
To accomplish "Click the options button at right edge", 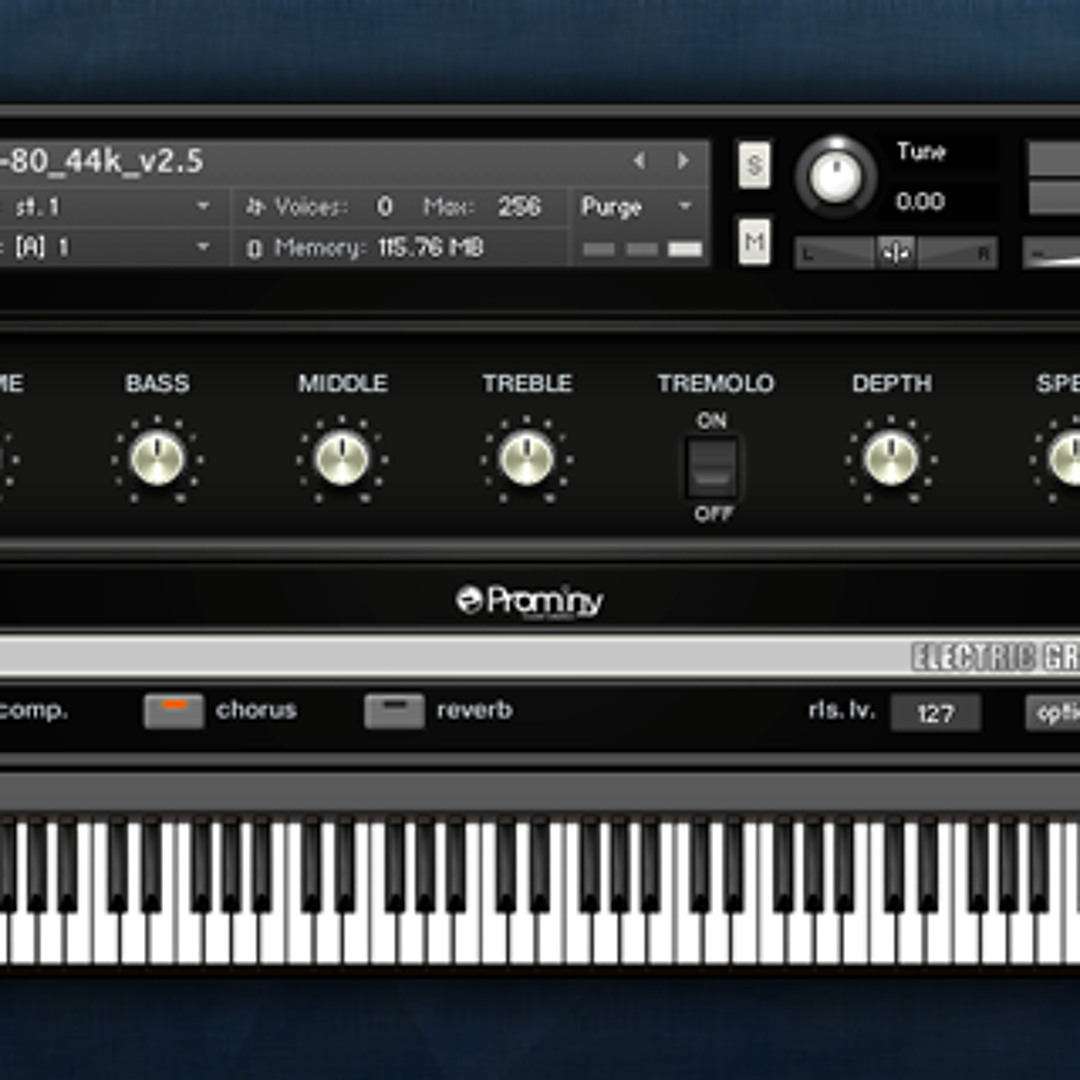I will (x=1054, y=713).
